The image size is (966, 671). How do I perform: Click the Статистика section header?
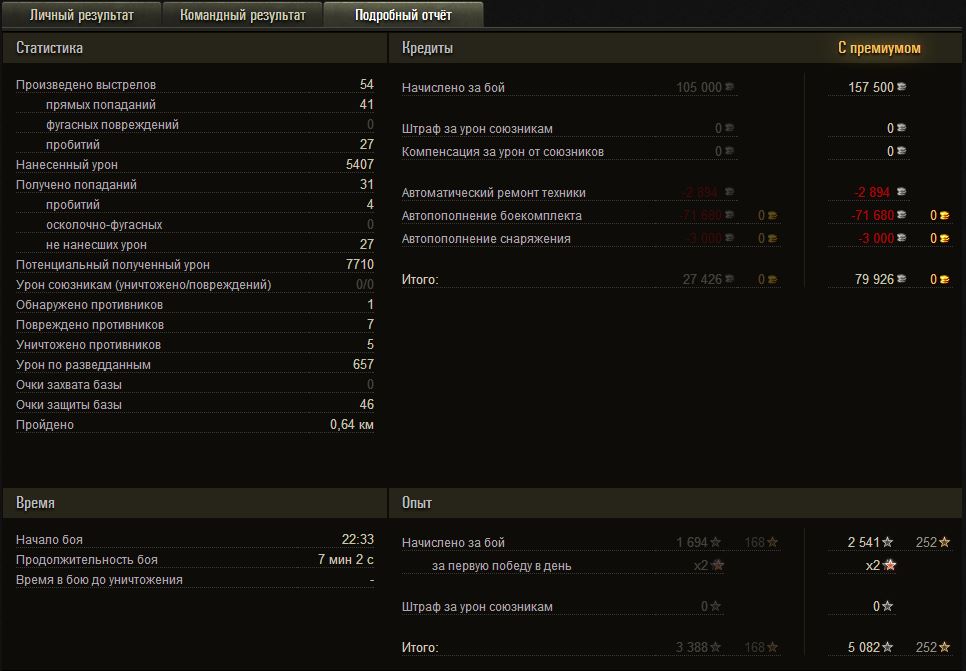point(50,48)
